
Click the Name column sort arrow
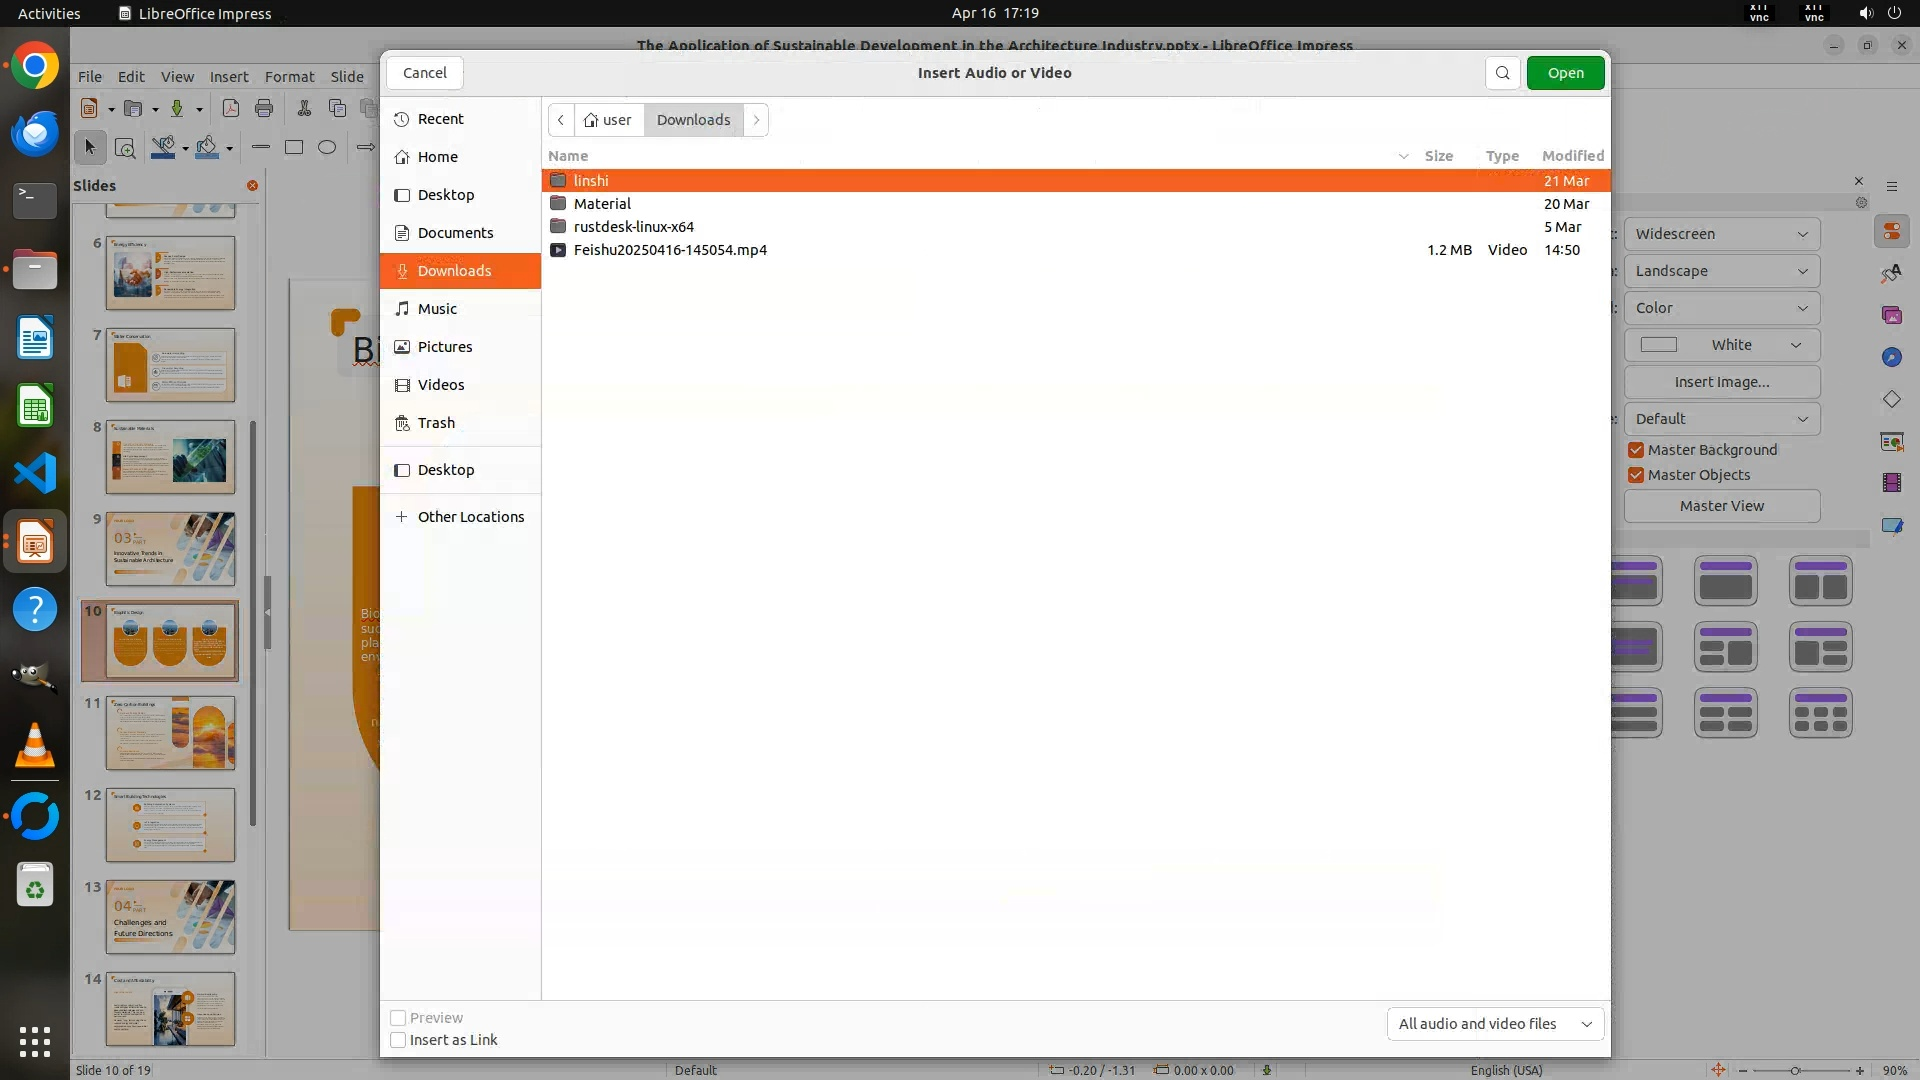coord(1403,156)
